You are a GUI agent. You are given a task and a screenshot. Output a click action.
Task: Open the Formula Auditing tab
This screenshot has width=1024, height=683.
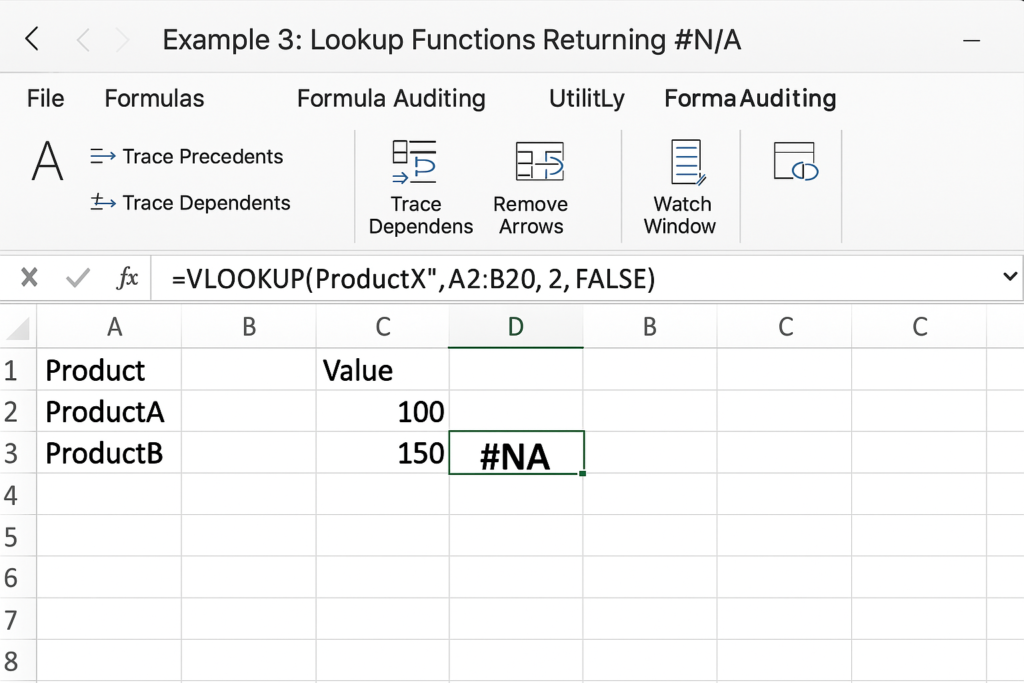(391, 98)
